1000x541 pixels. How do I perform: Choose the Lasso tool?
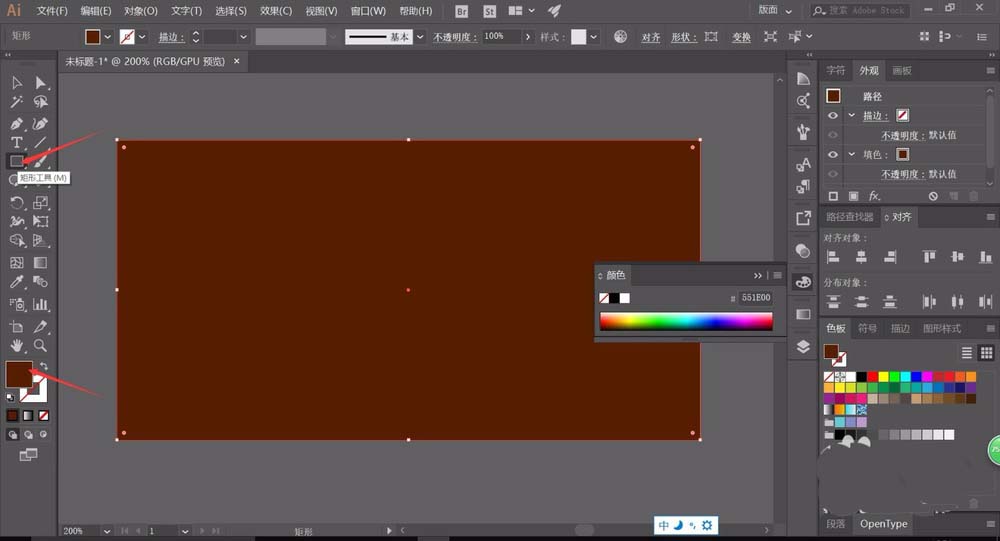pos(40,102)
